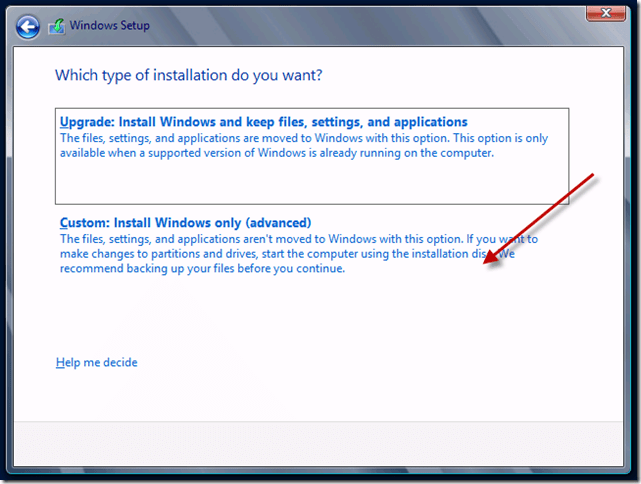This screenshot has width=641, height=484.
Task: Choose Custom: Install Windows only (advanced)
Action: (185, 222)
